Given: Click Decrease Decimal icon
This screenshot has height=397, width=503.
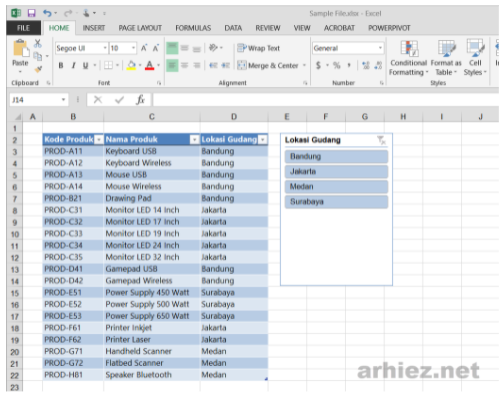Looking at the screenshot, I should pyautogui.click(x=378, y=65).
